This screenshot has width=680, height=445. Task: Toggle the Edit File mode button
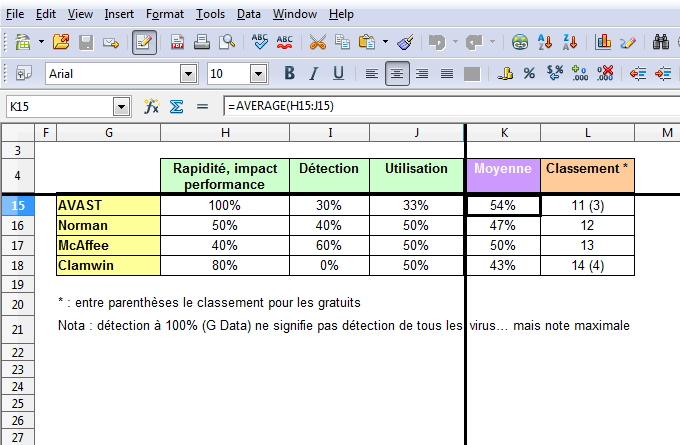pos(144,43)
